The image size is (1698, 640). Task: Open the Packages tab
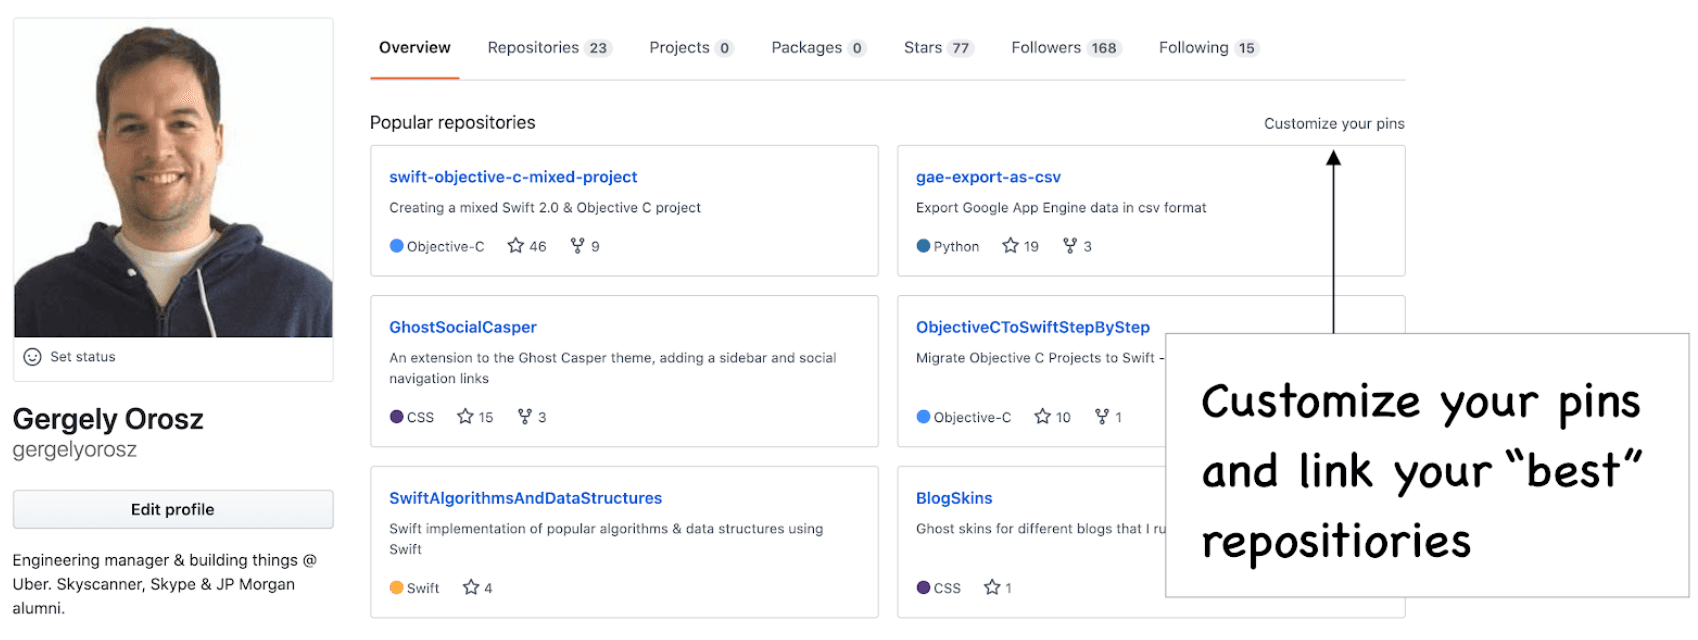pyautogui.click(x=818, y=48)
